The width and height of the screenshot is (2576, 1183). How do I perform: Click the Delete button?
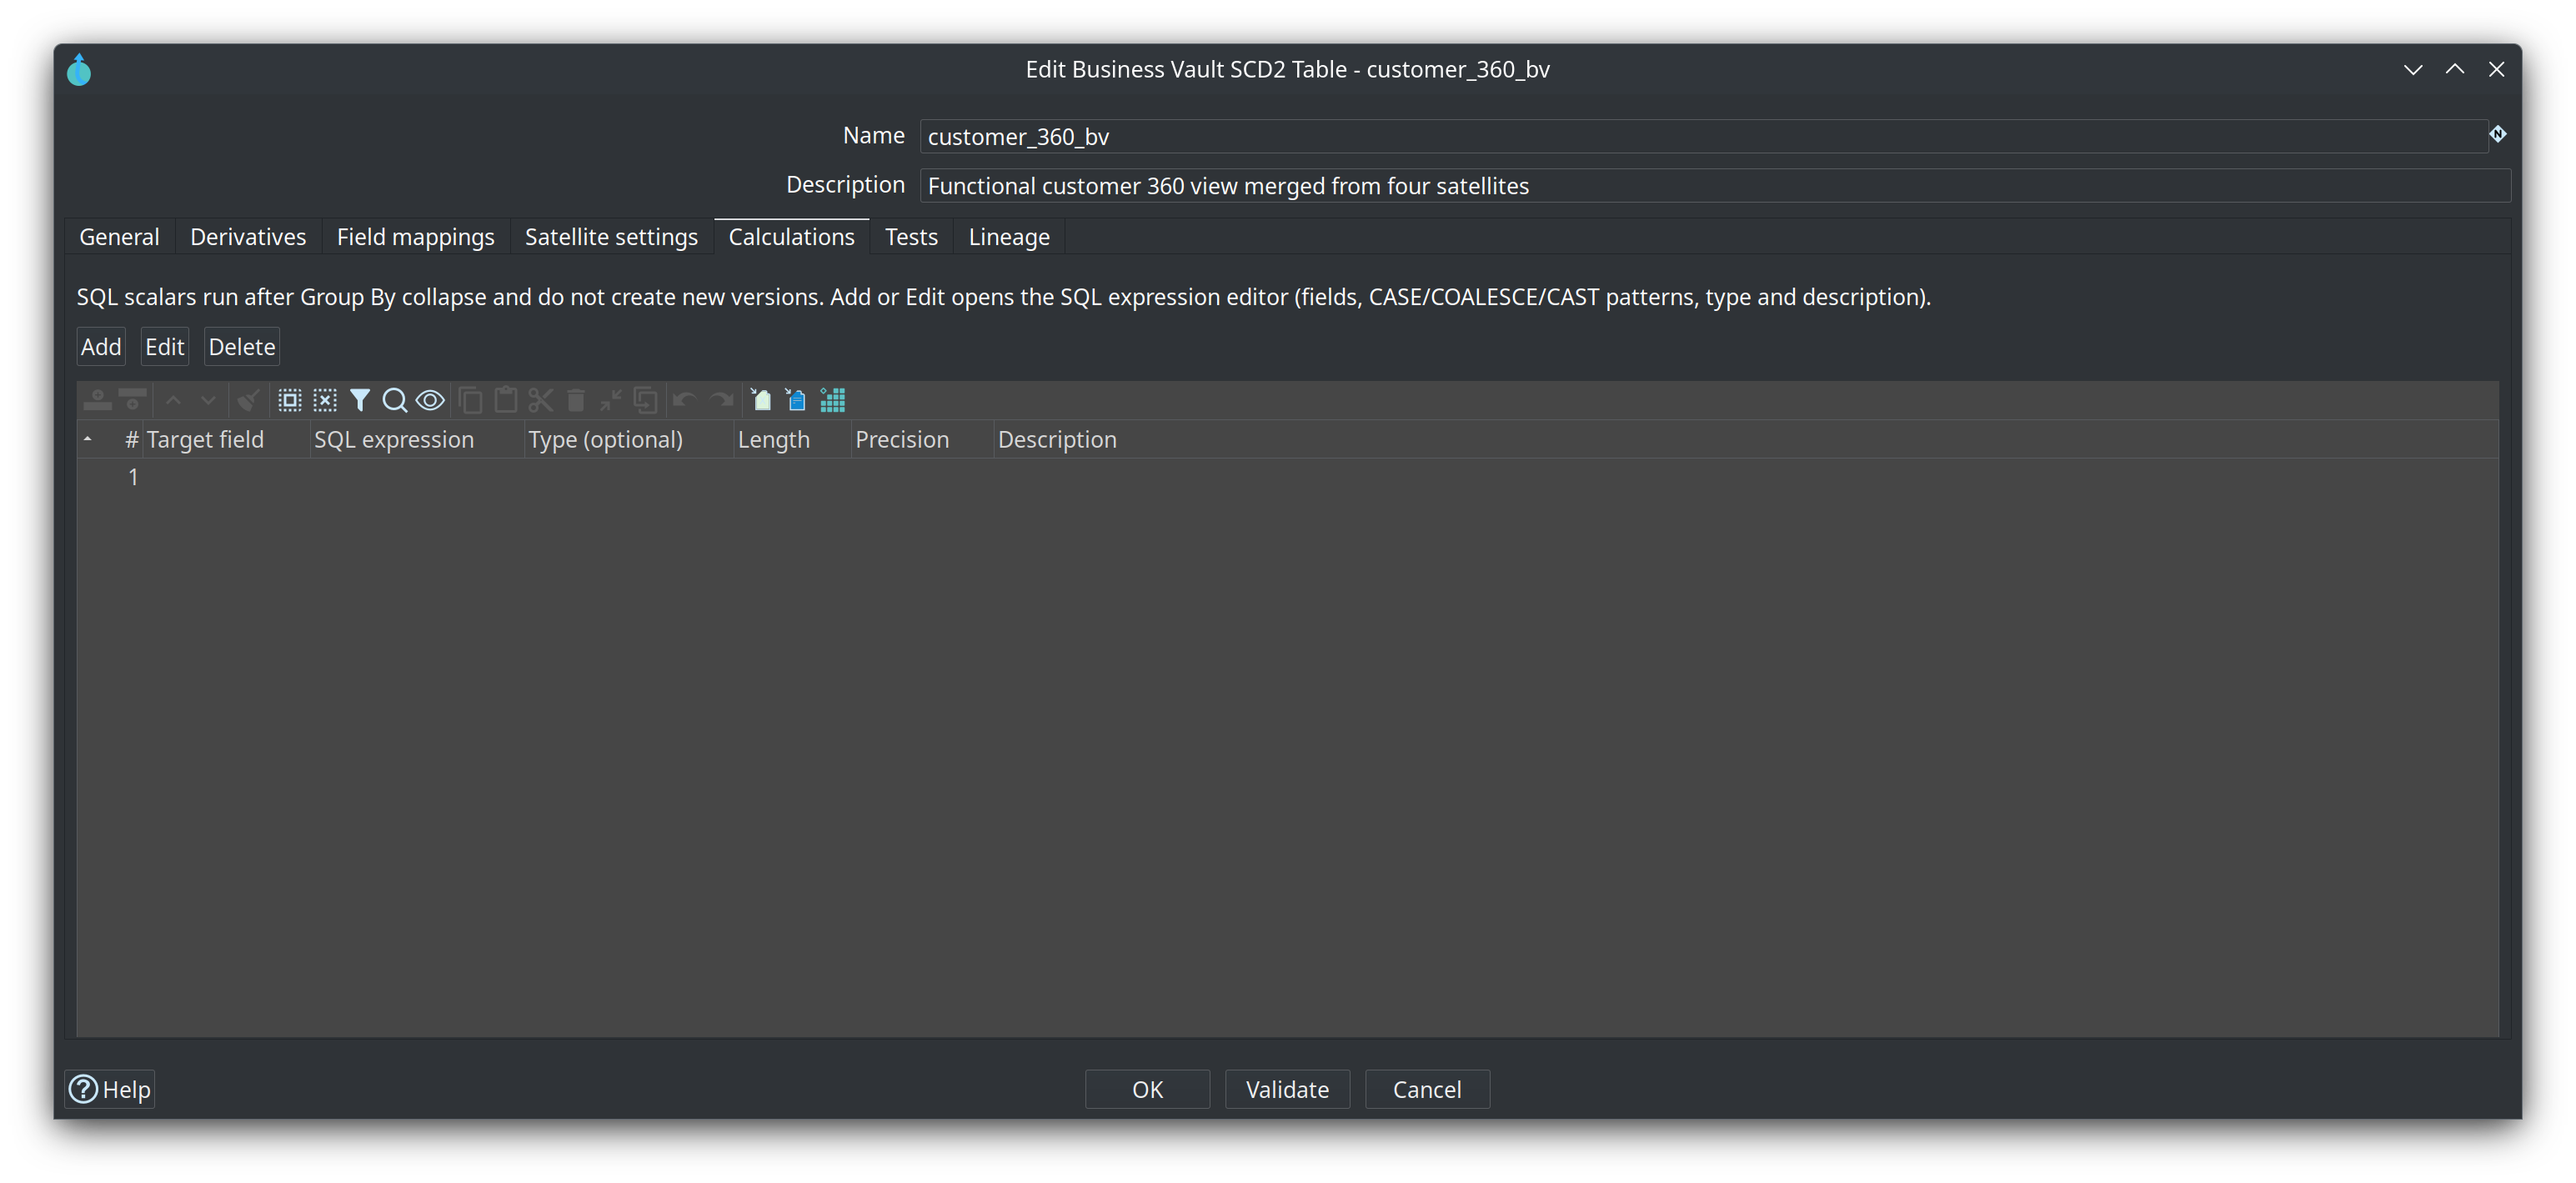click(242, 347)
